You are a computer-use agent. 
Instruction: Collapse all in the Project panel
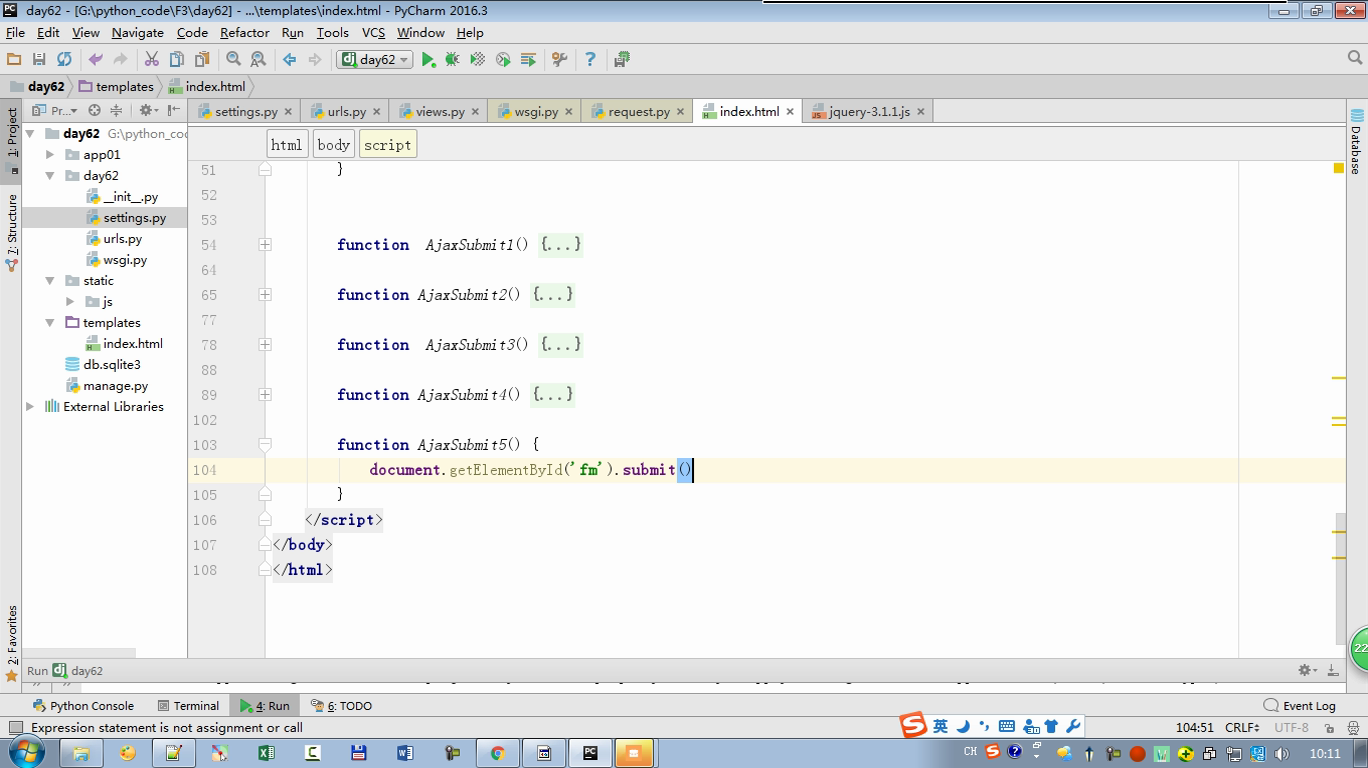[x=116, y=111]
